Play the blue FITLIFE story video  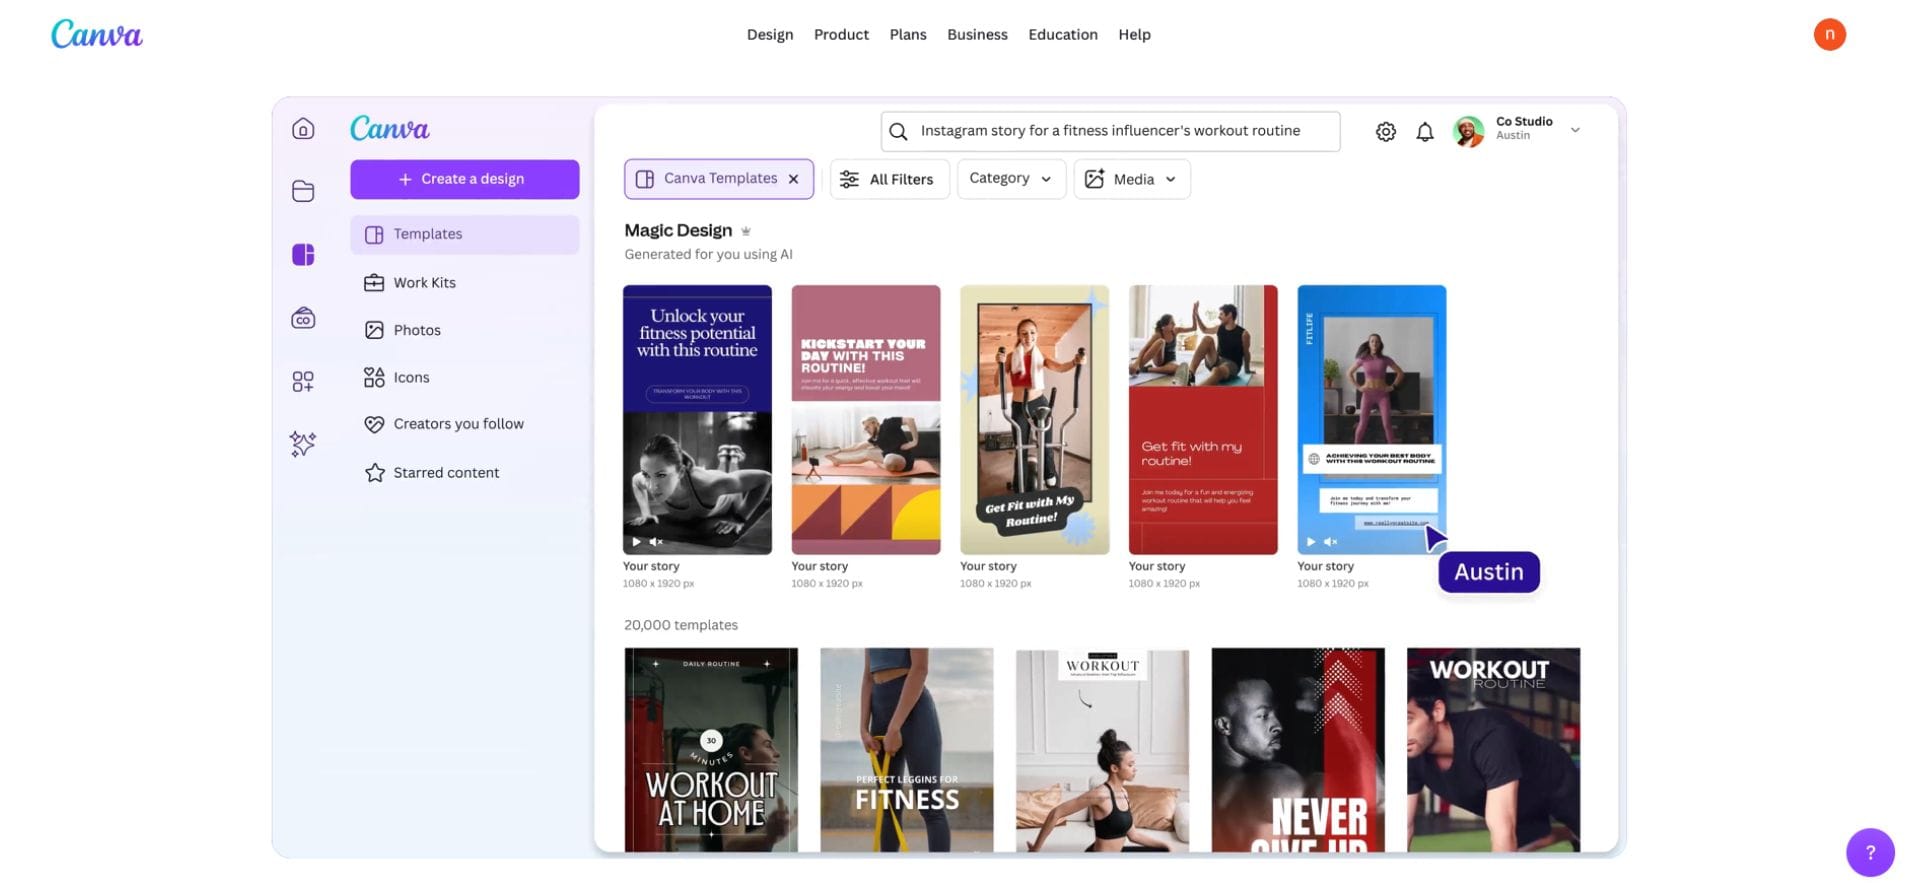coord(1310,541)
